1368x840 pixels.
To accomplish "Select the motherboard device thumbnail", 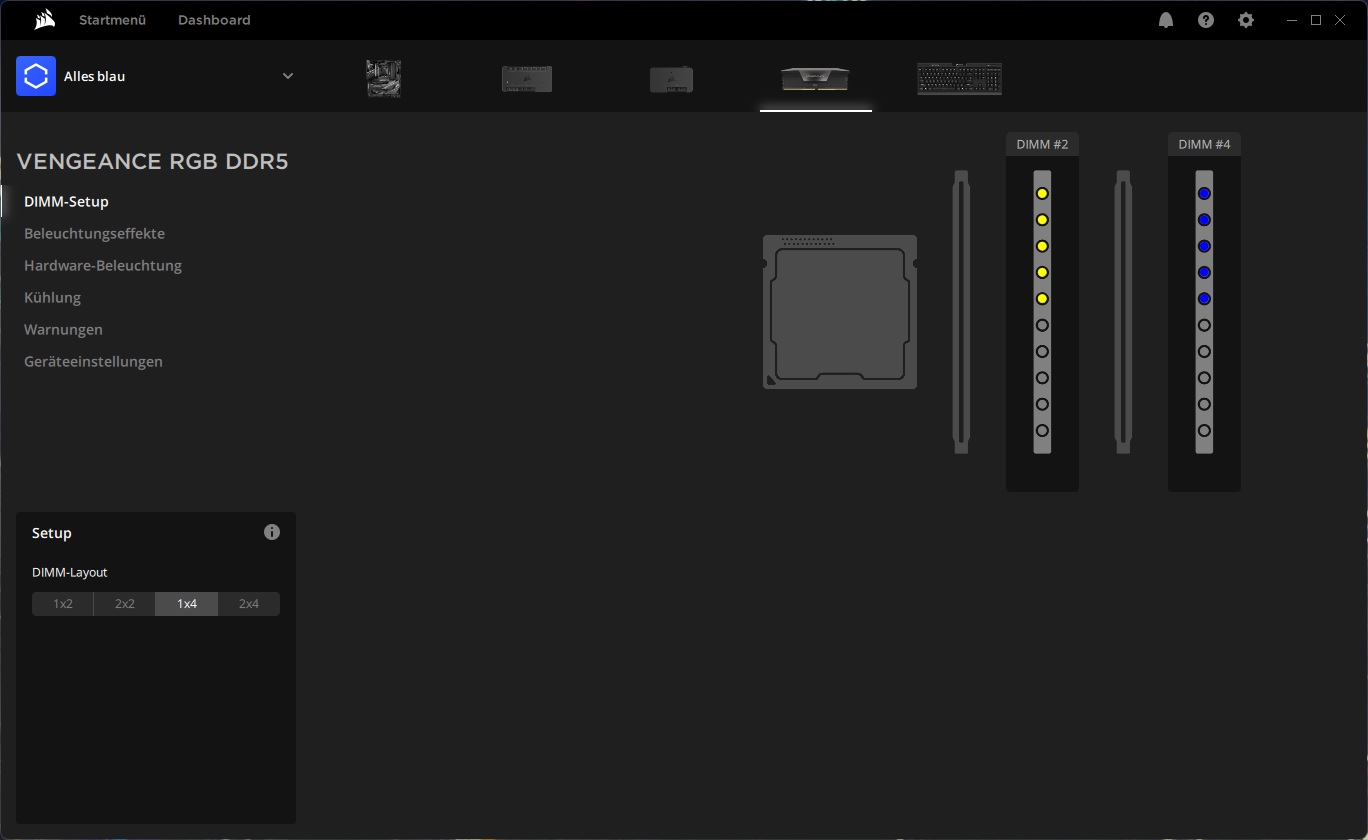I will coord(384,79).
